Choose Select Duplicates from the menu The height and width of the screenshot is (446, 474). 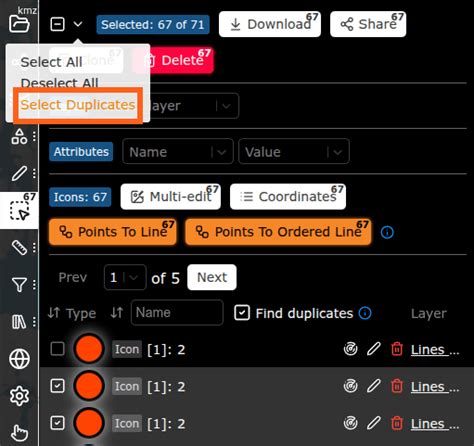78,105
